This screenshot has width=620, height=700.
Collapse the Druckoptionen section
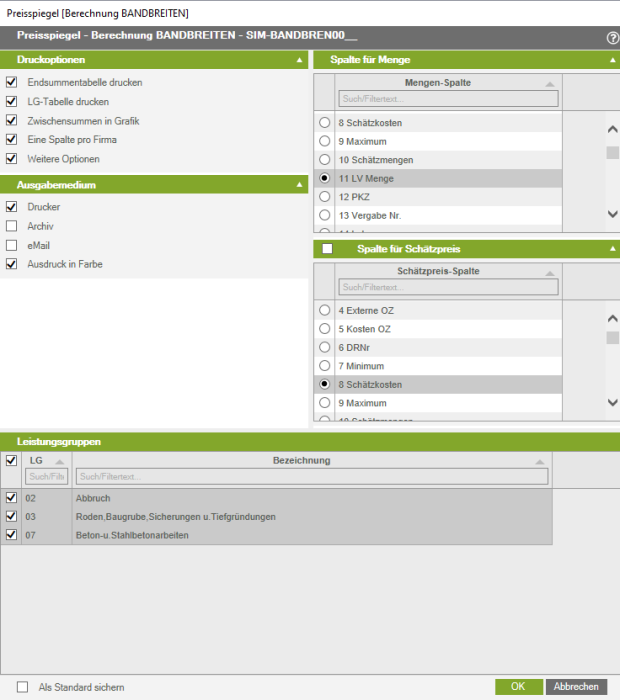point(299,61)
